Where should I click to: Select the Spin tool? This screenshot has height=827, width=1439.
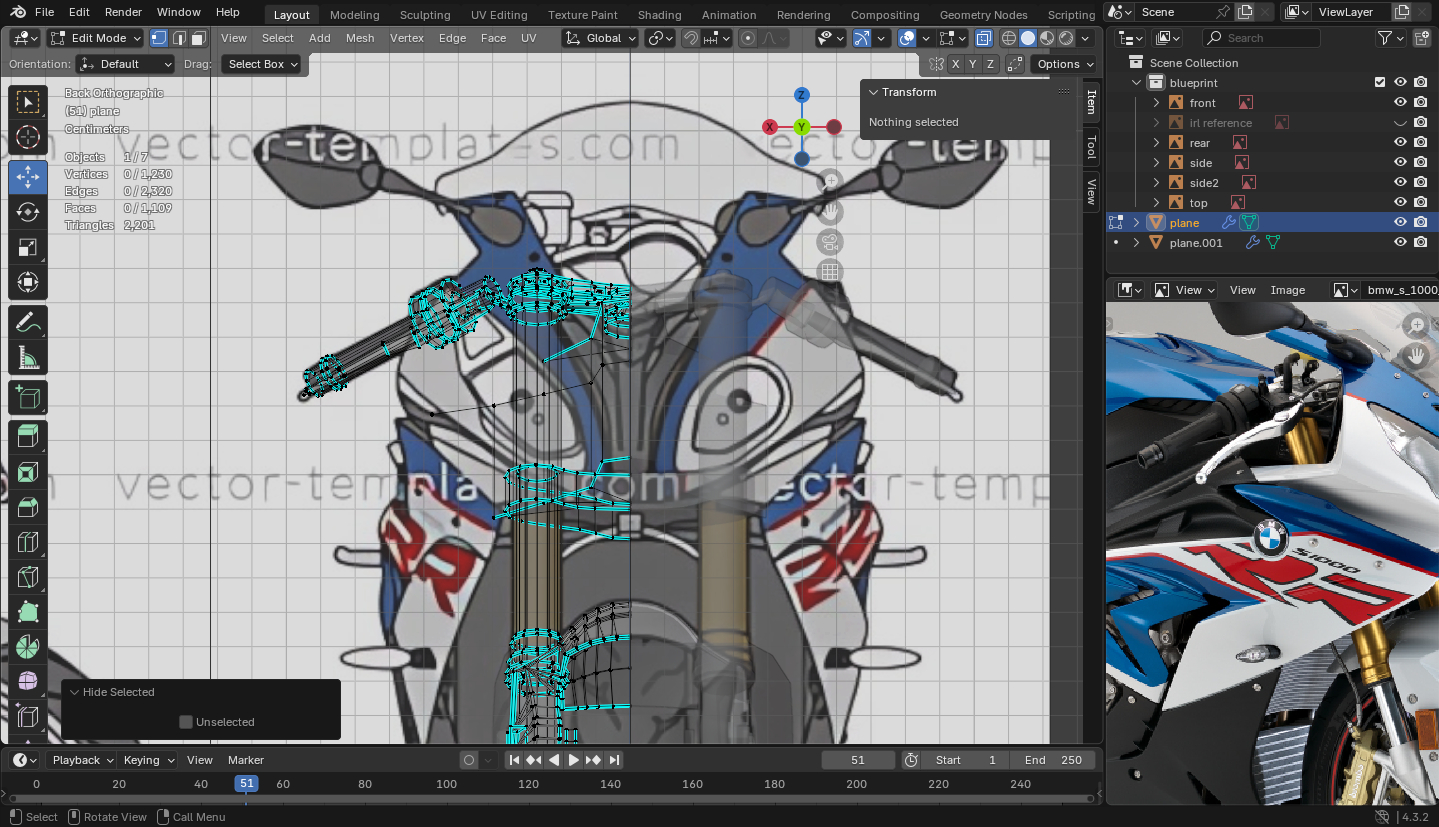tap(28, 647)
